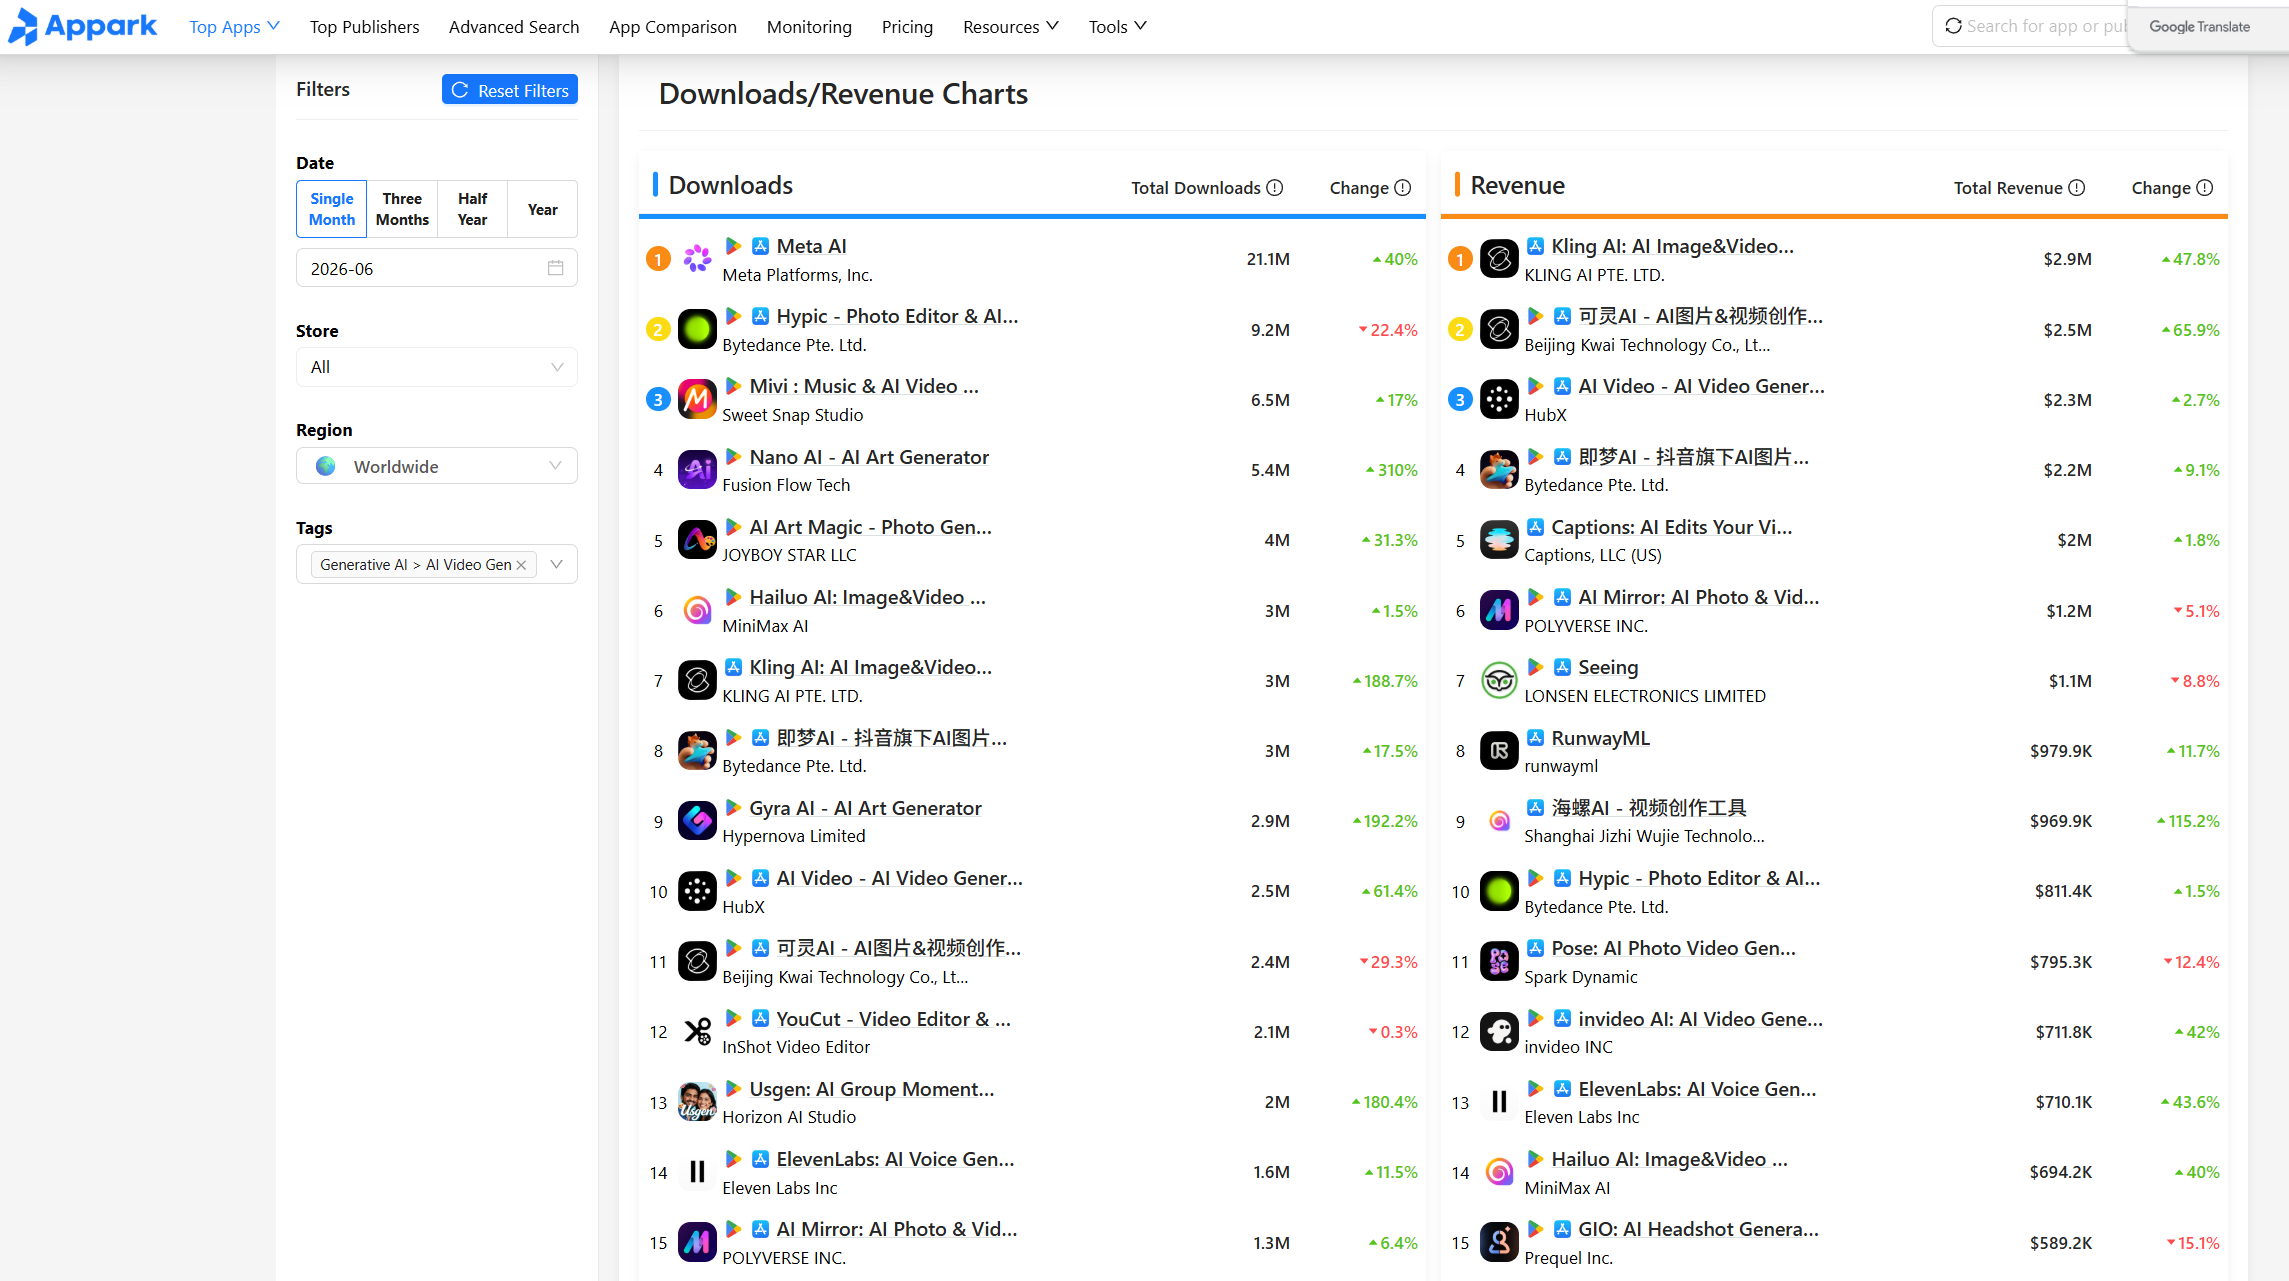Viewport: 2289px width, 1281px height.
Task: Click the AI Art Magic app icon
Action: [x=697, y=540]
